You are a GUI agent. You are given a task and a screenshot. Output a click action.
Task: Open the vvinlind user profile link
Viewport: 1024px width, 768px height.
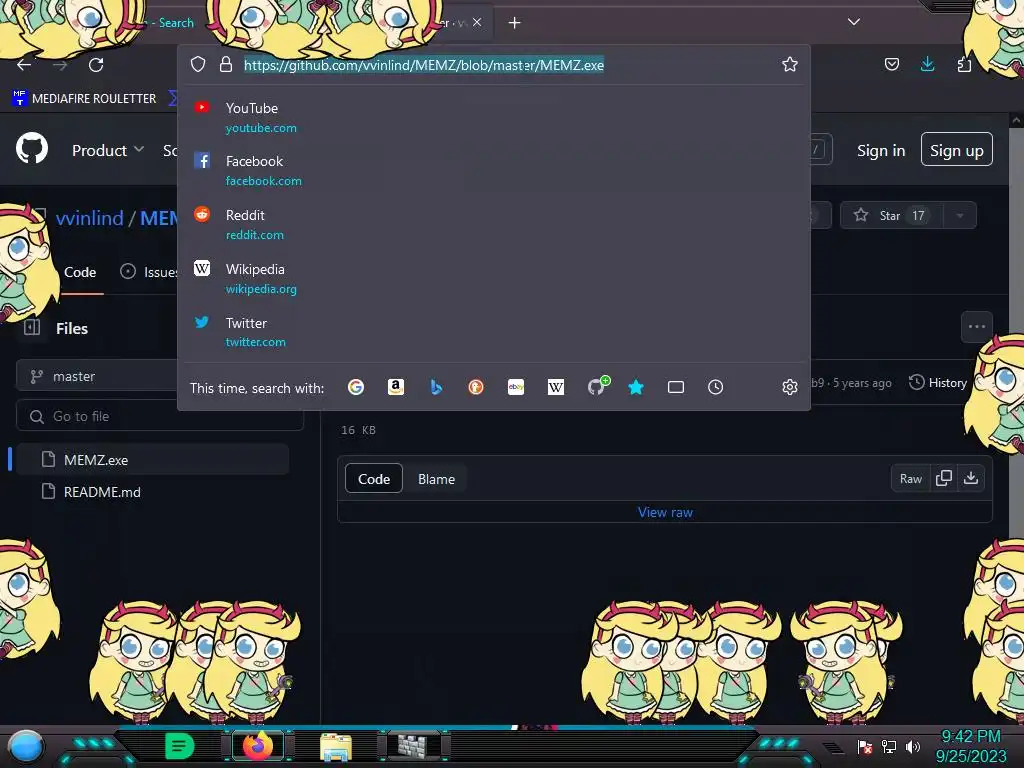89,217
